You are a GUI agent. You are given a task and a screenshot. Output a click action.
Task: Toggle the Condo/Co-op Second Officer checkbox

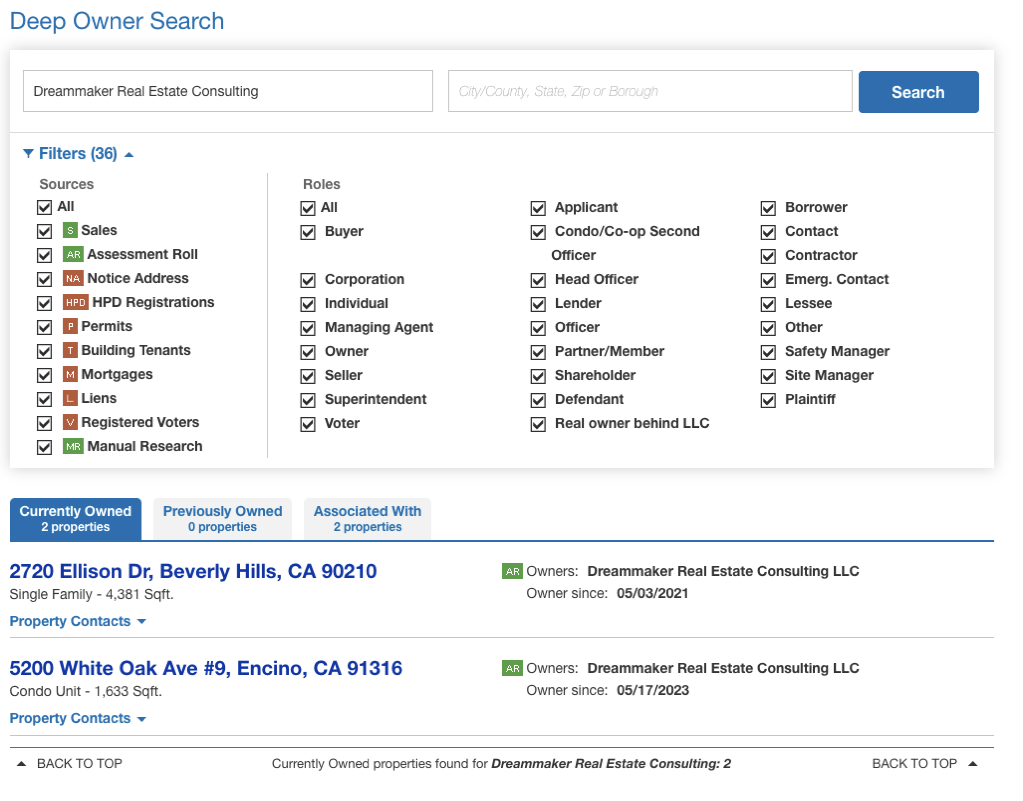coord(538,233)
